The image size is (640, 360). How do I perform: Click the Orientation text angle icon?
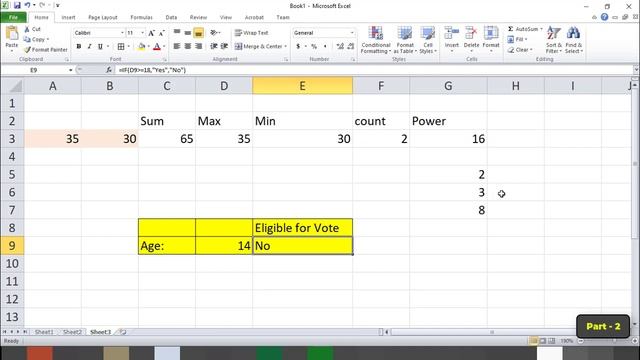tap(214, 33)
